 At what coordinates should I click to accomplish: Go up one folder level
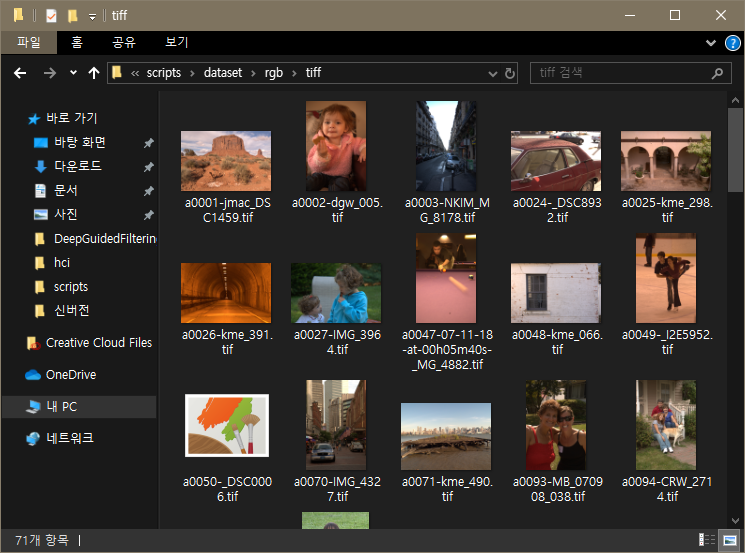click(94, 73)
